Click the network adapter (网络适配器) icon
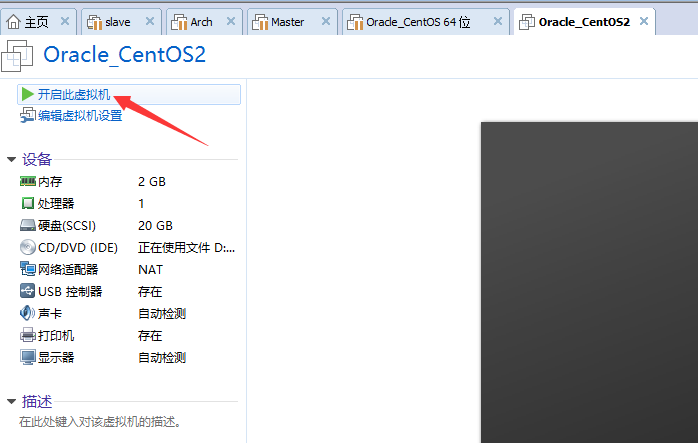Image resolution: width=698 pixels, height=443 pixels. (x=28, y=269)
